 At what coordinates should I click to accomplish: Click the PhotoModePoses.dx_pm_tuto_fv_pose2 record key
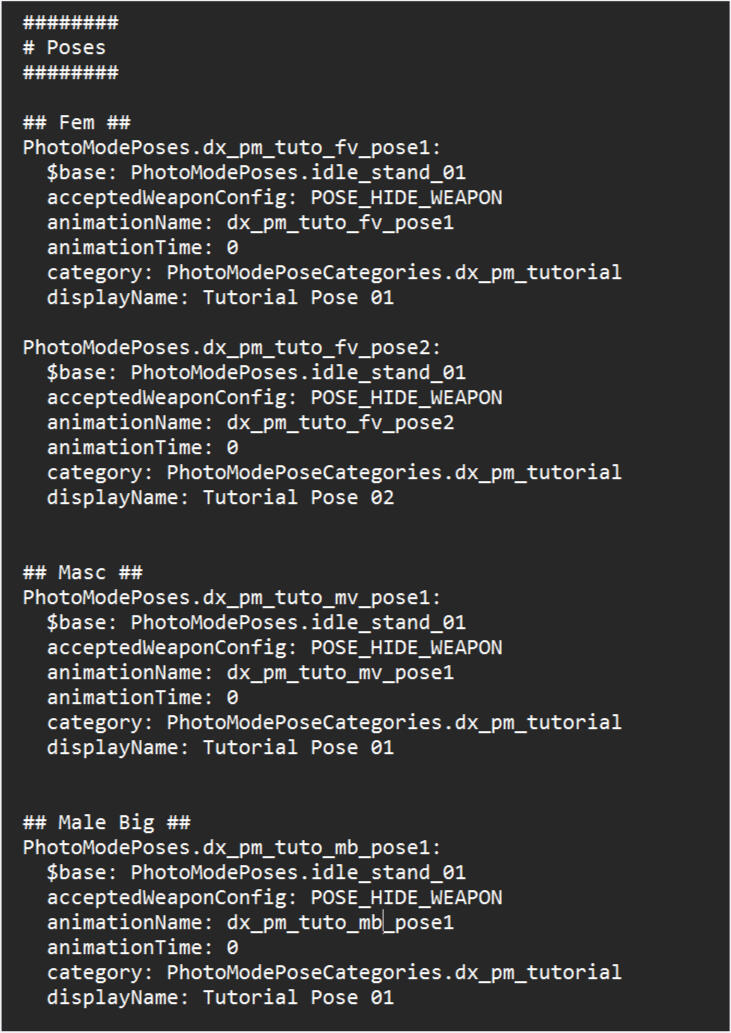(231, 348)
